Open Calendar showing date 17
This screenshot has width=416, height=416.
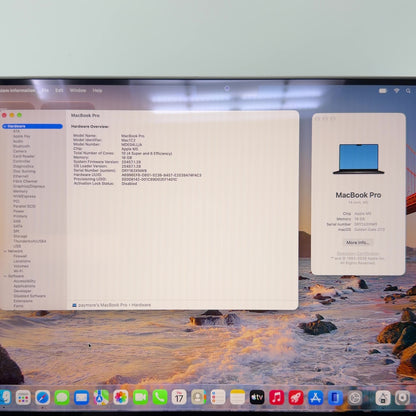pos(179,397)
